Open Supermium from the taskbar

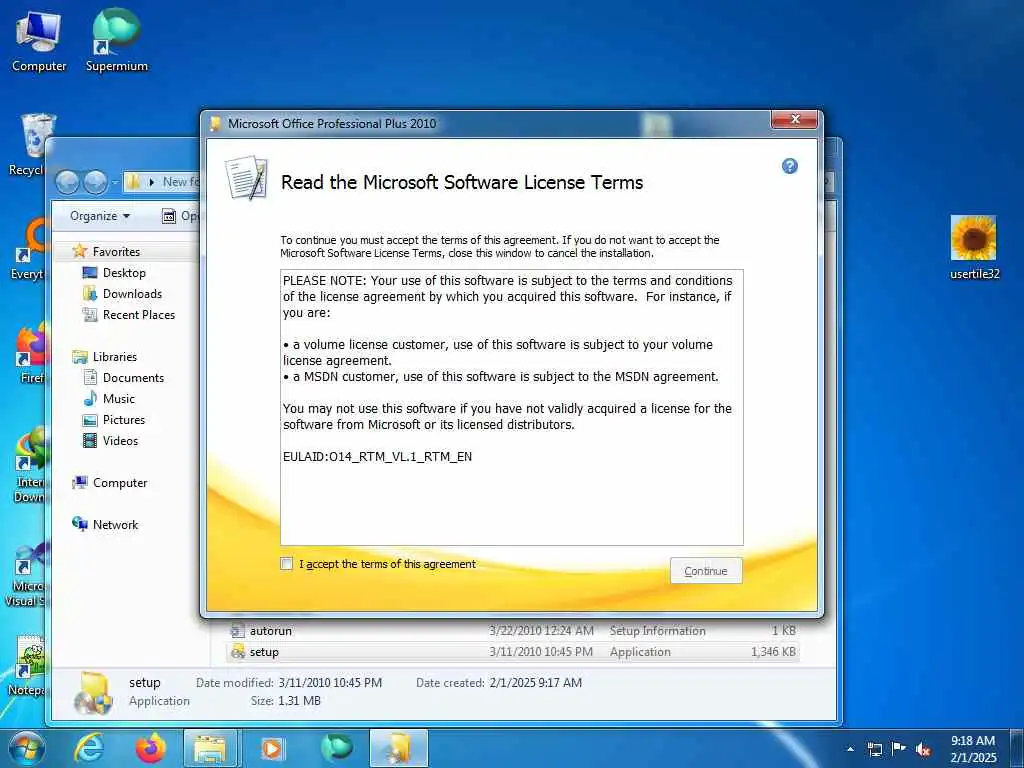coord(336,748)
